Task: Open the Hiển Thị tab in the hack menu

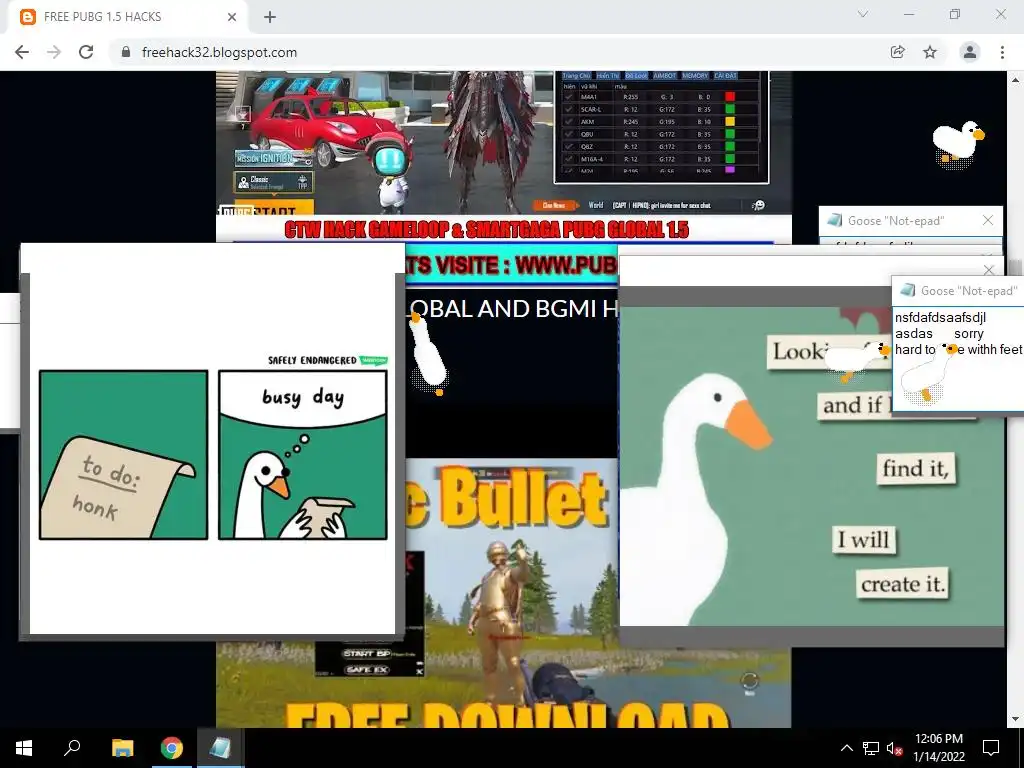Action: 607,76
